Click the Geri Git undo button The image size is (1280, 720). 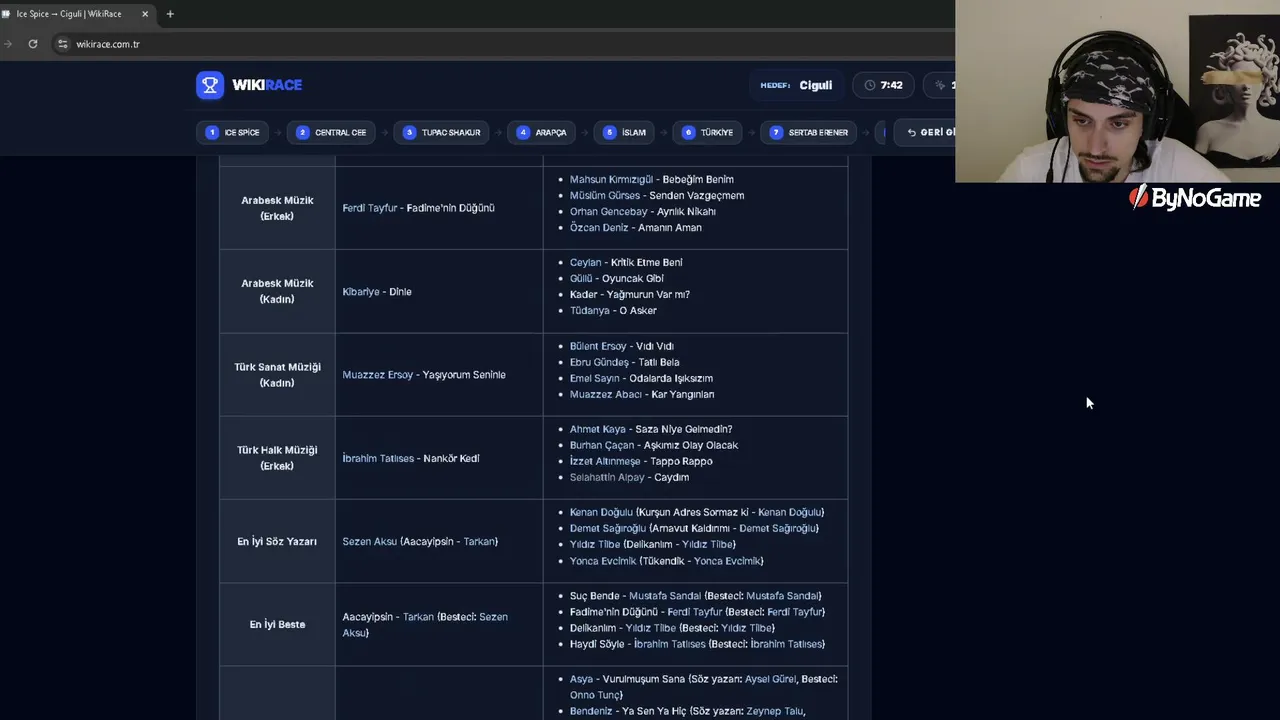coord(926,132)
